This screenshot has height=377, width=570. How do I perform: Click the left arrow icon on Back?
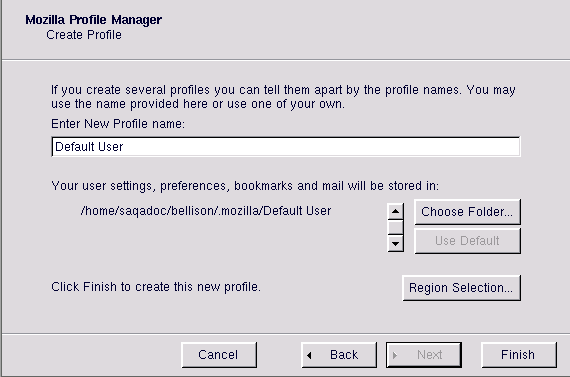click(x=309, y=355)
